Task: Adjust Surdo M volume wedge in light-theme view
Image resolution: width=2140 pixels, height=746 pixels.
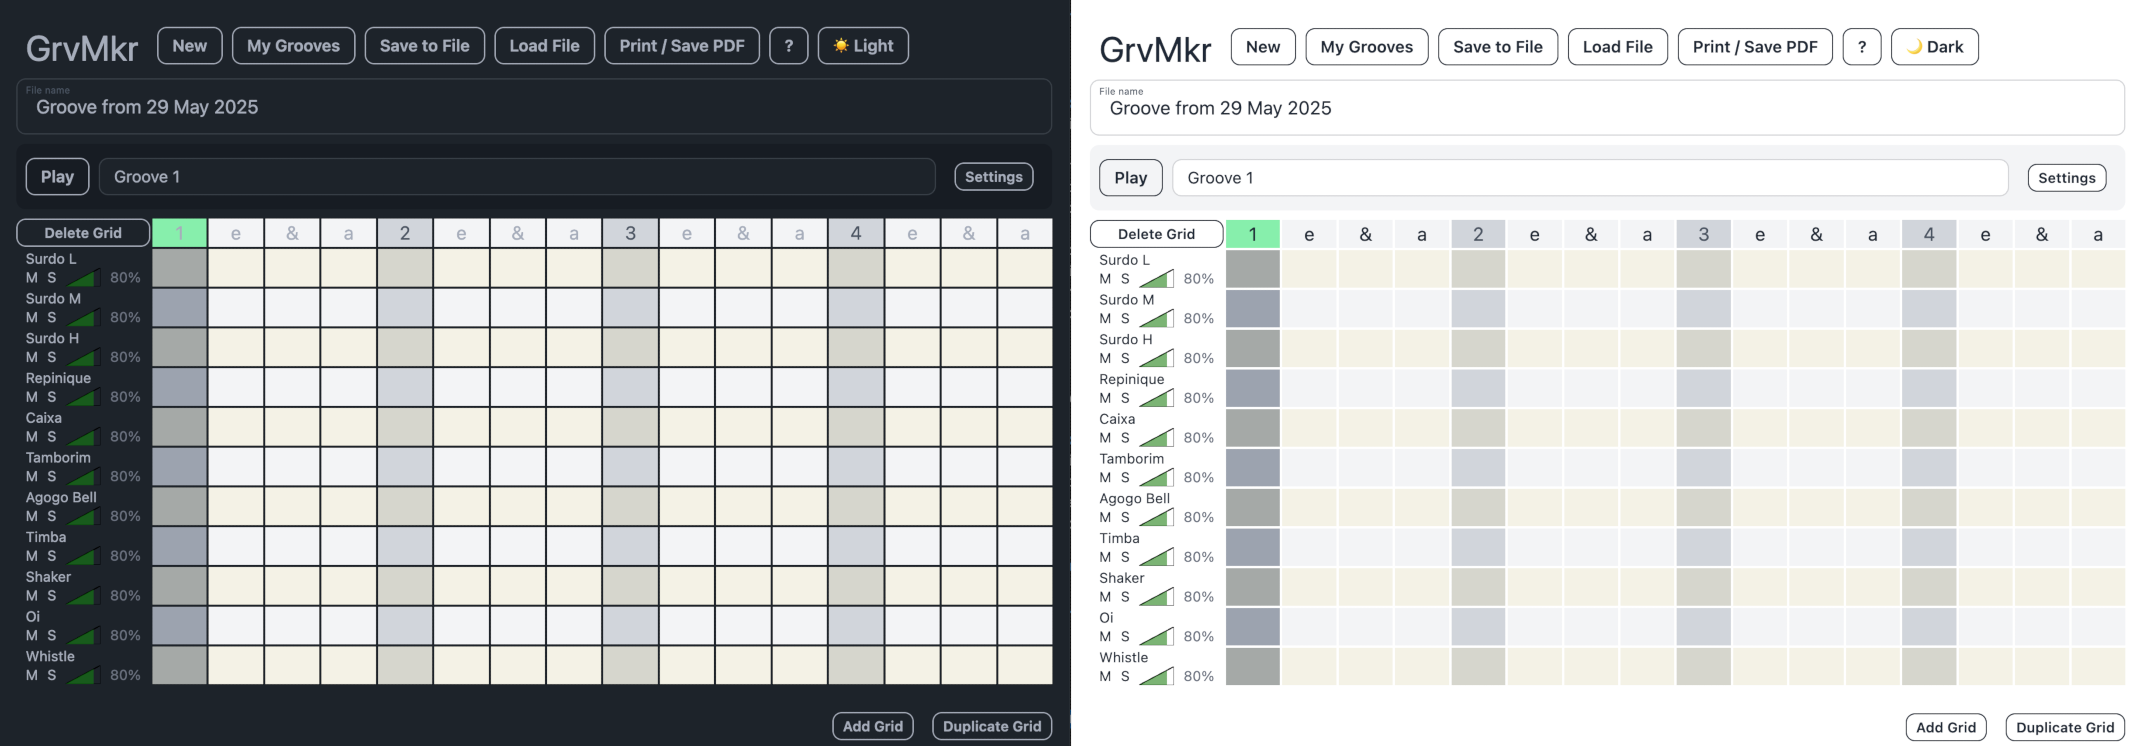Action: [1157, 319]
